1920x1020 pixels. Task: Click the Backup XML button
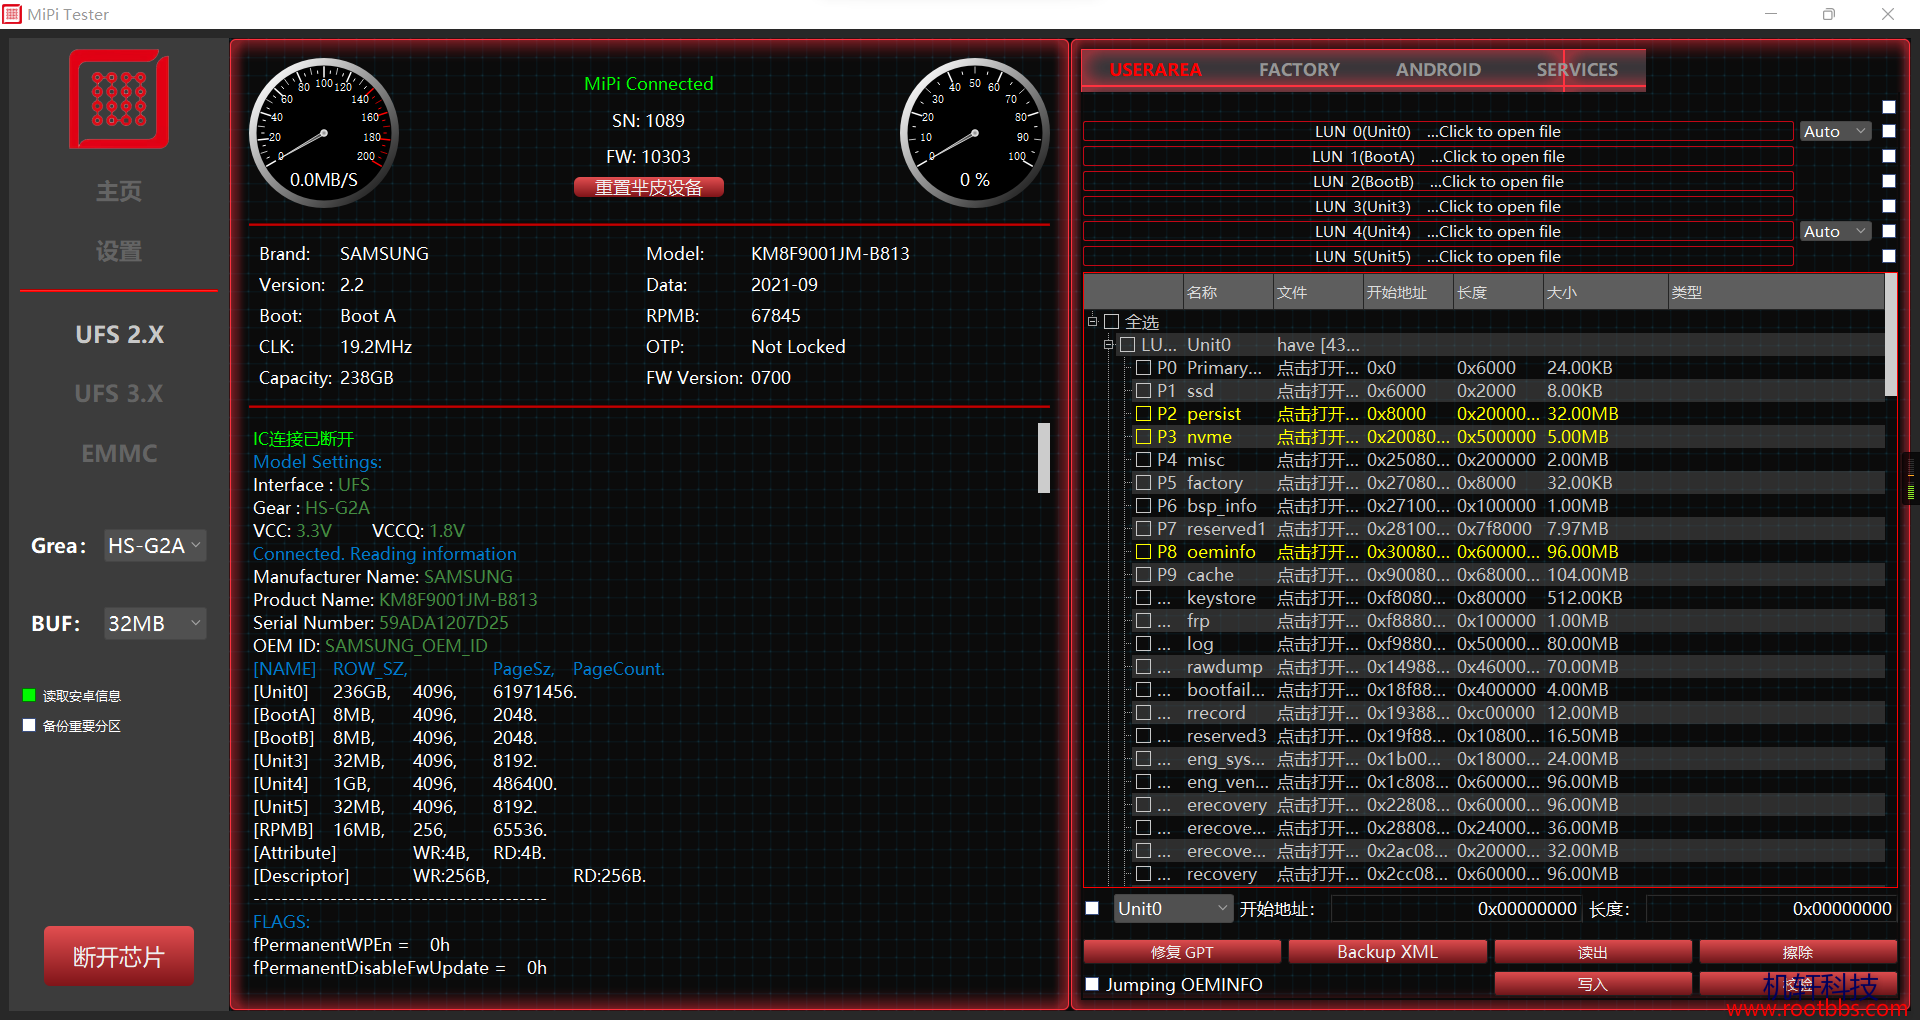[1387, 952]
